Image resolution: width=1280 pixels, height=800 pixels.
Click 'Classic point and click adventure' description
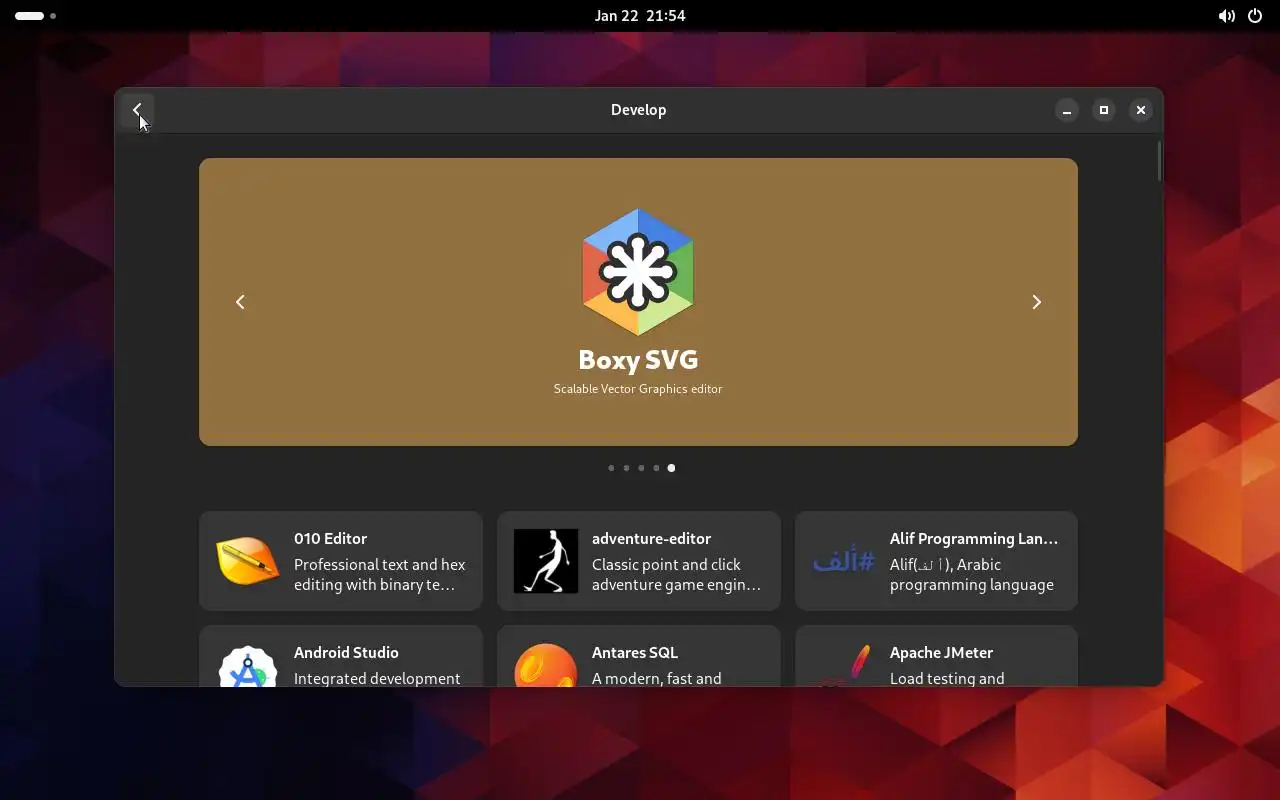[677, 575]
